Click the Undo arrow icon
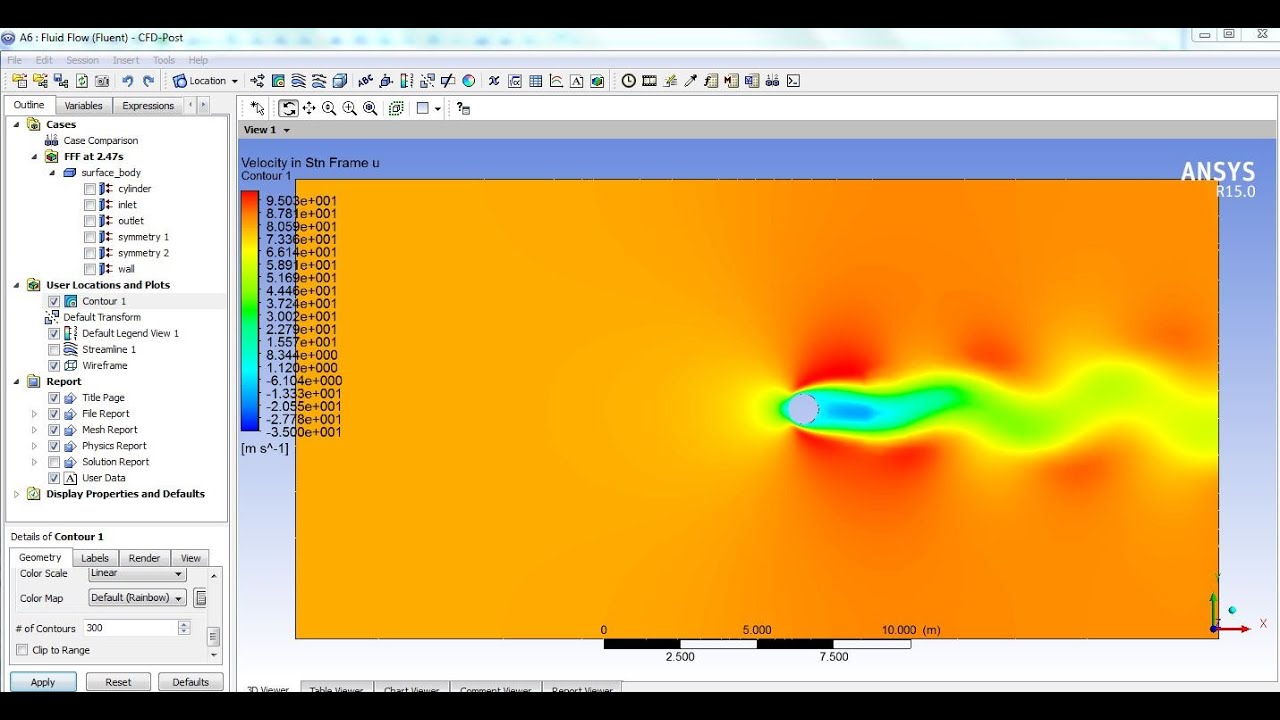 (127, 81)
